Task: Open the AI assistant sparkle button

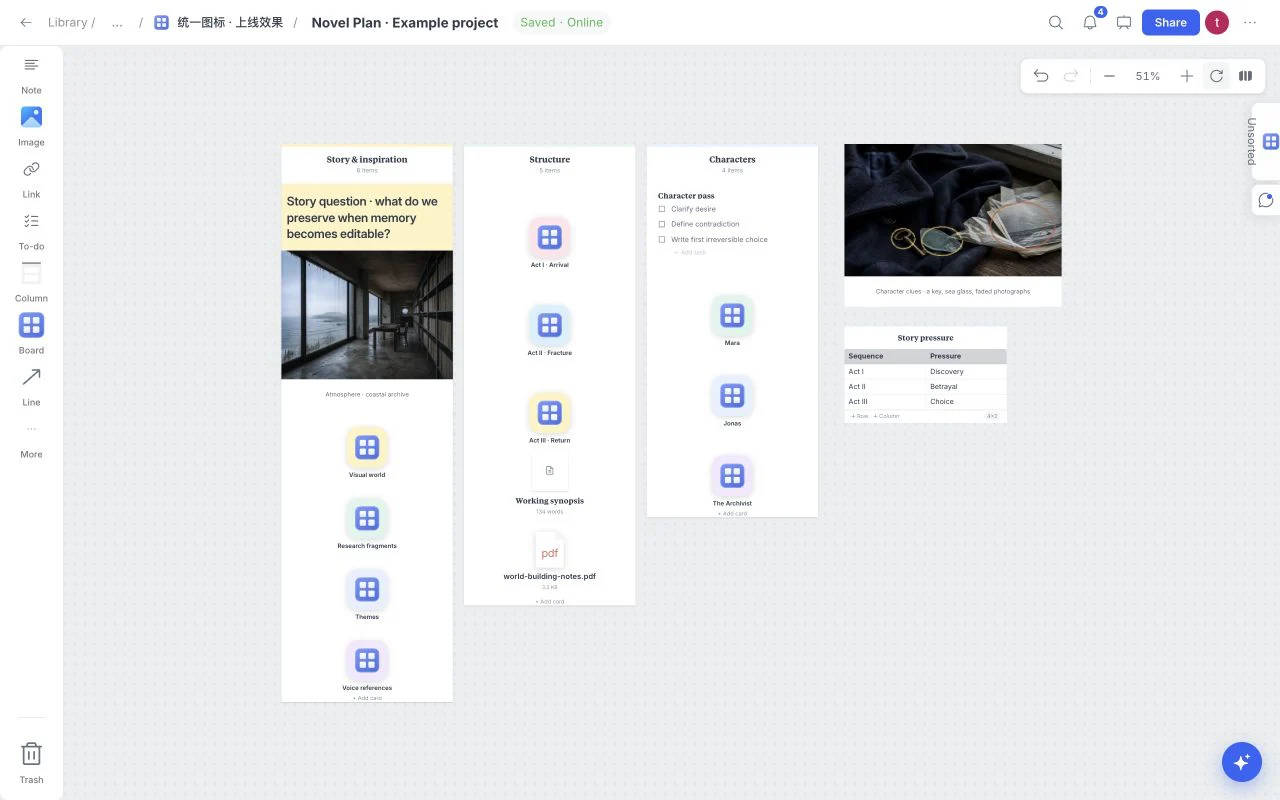Action: [x=1242, y=762]
